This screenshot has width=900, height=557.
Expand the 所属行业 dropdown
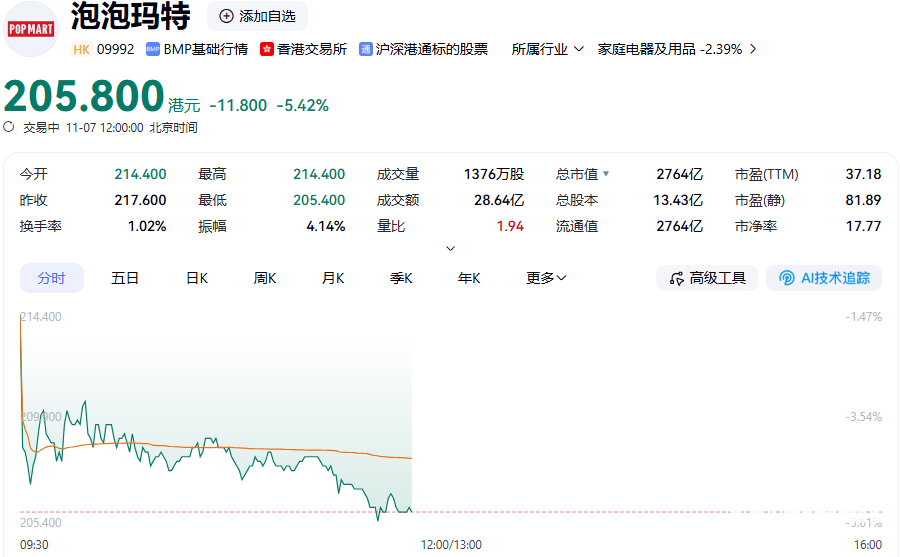point(578,49)
